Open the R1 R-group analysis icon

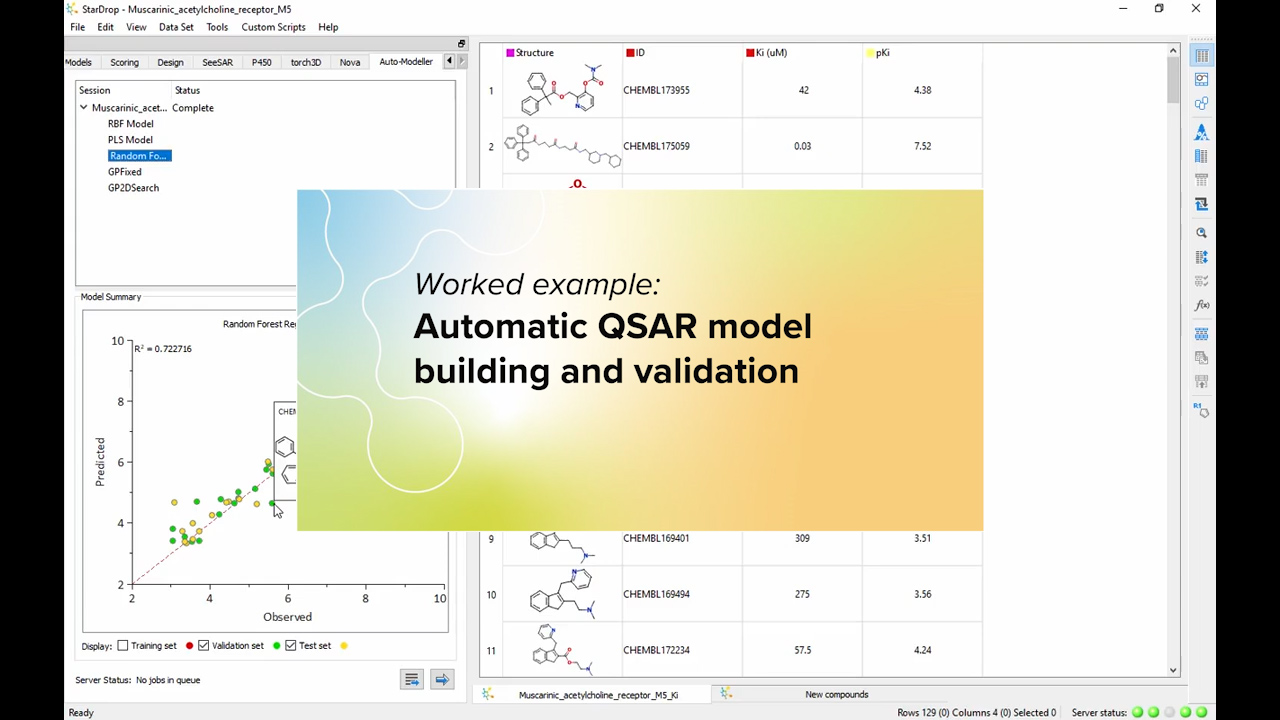[x=1201, y=409]
